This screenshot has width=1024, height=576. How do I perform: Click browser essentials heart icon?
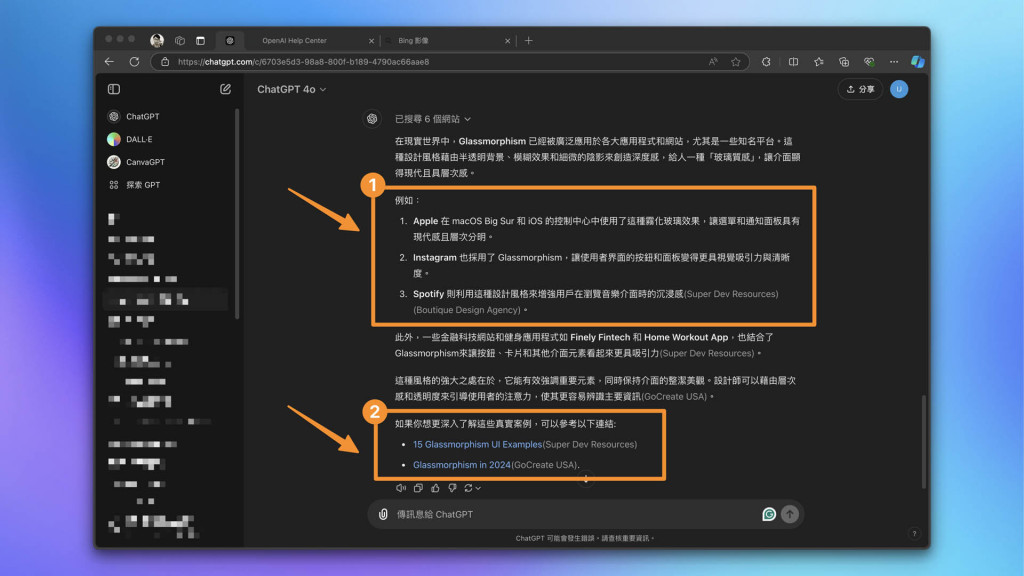pyautogui.click(x=869, y=61)
